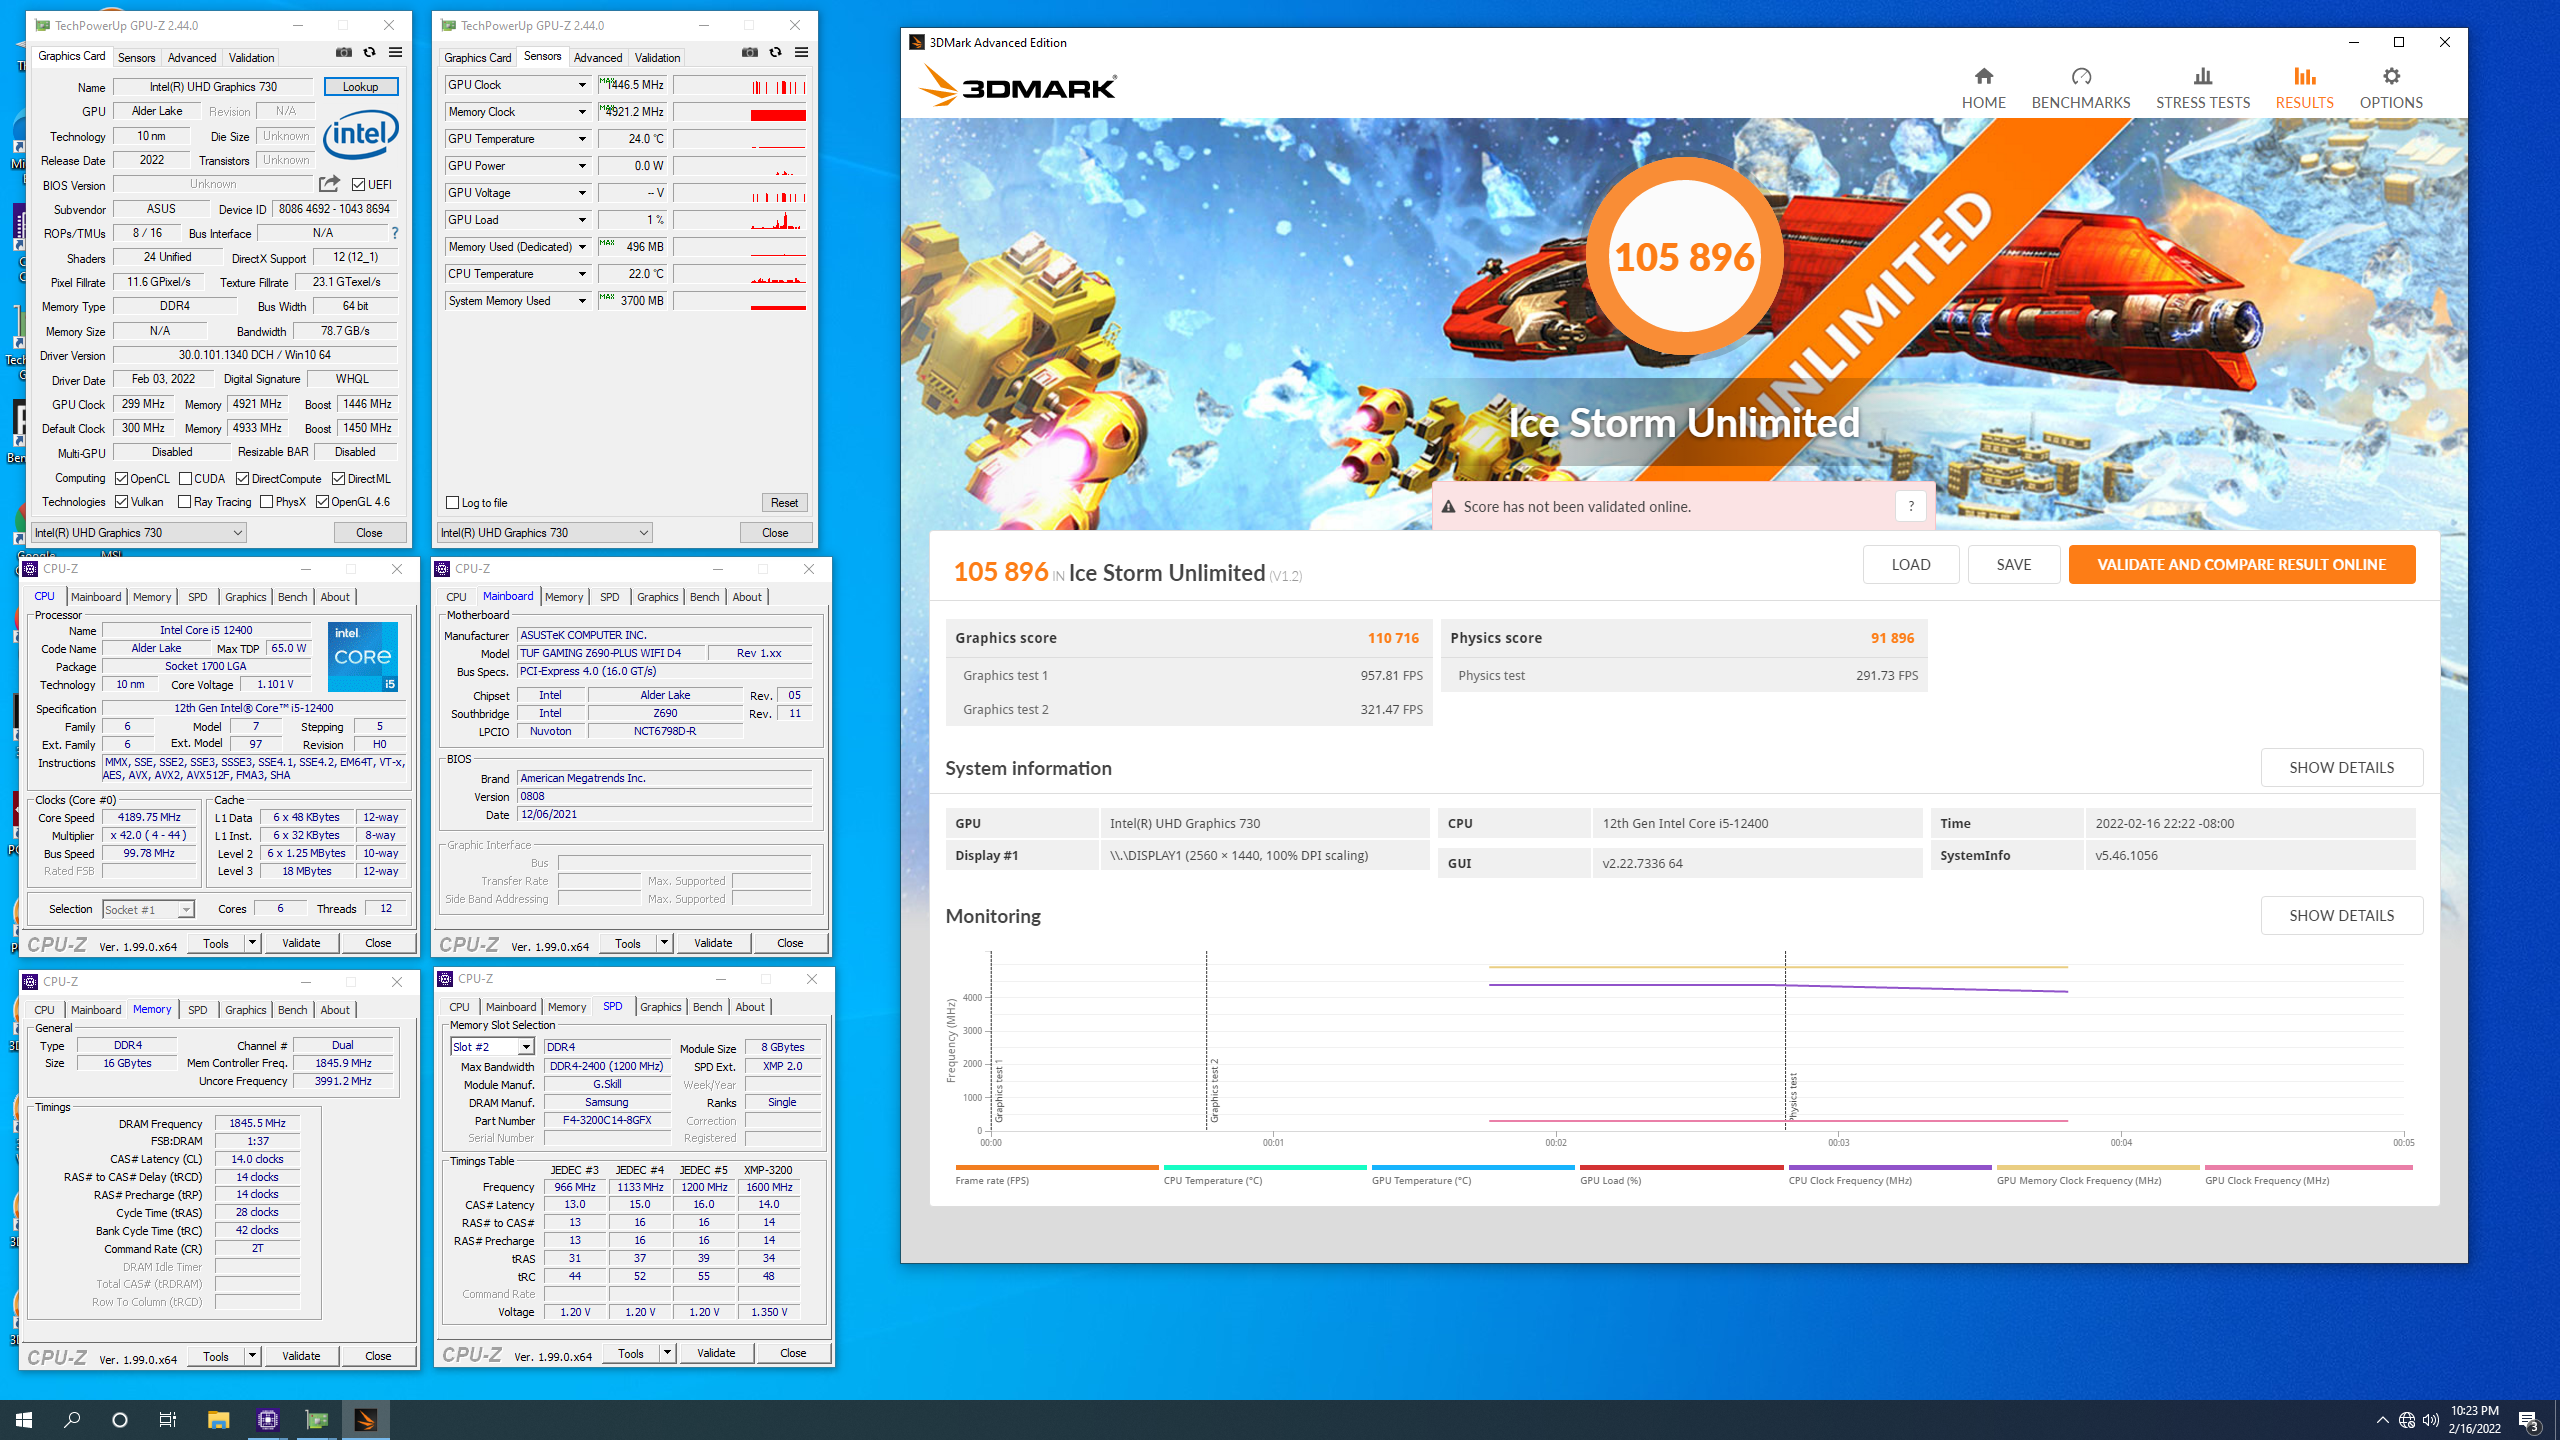Expand the System Memory Used sensor dropdown

point(582,301)
